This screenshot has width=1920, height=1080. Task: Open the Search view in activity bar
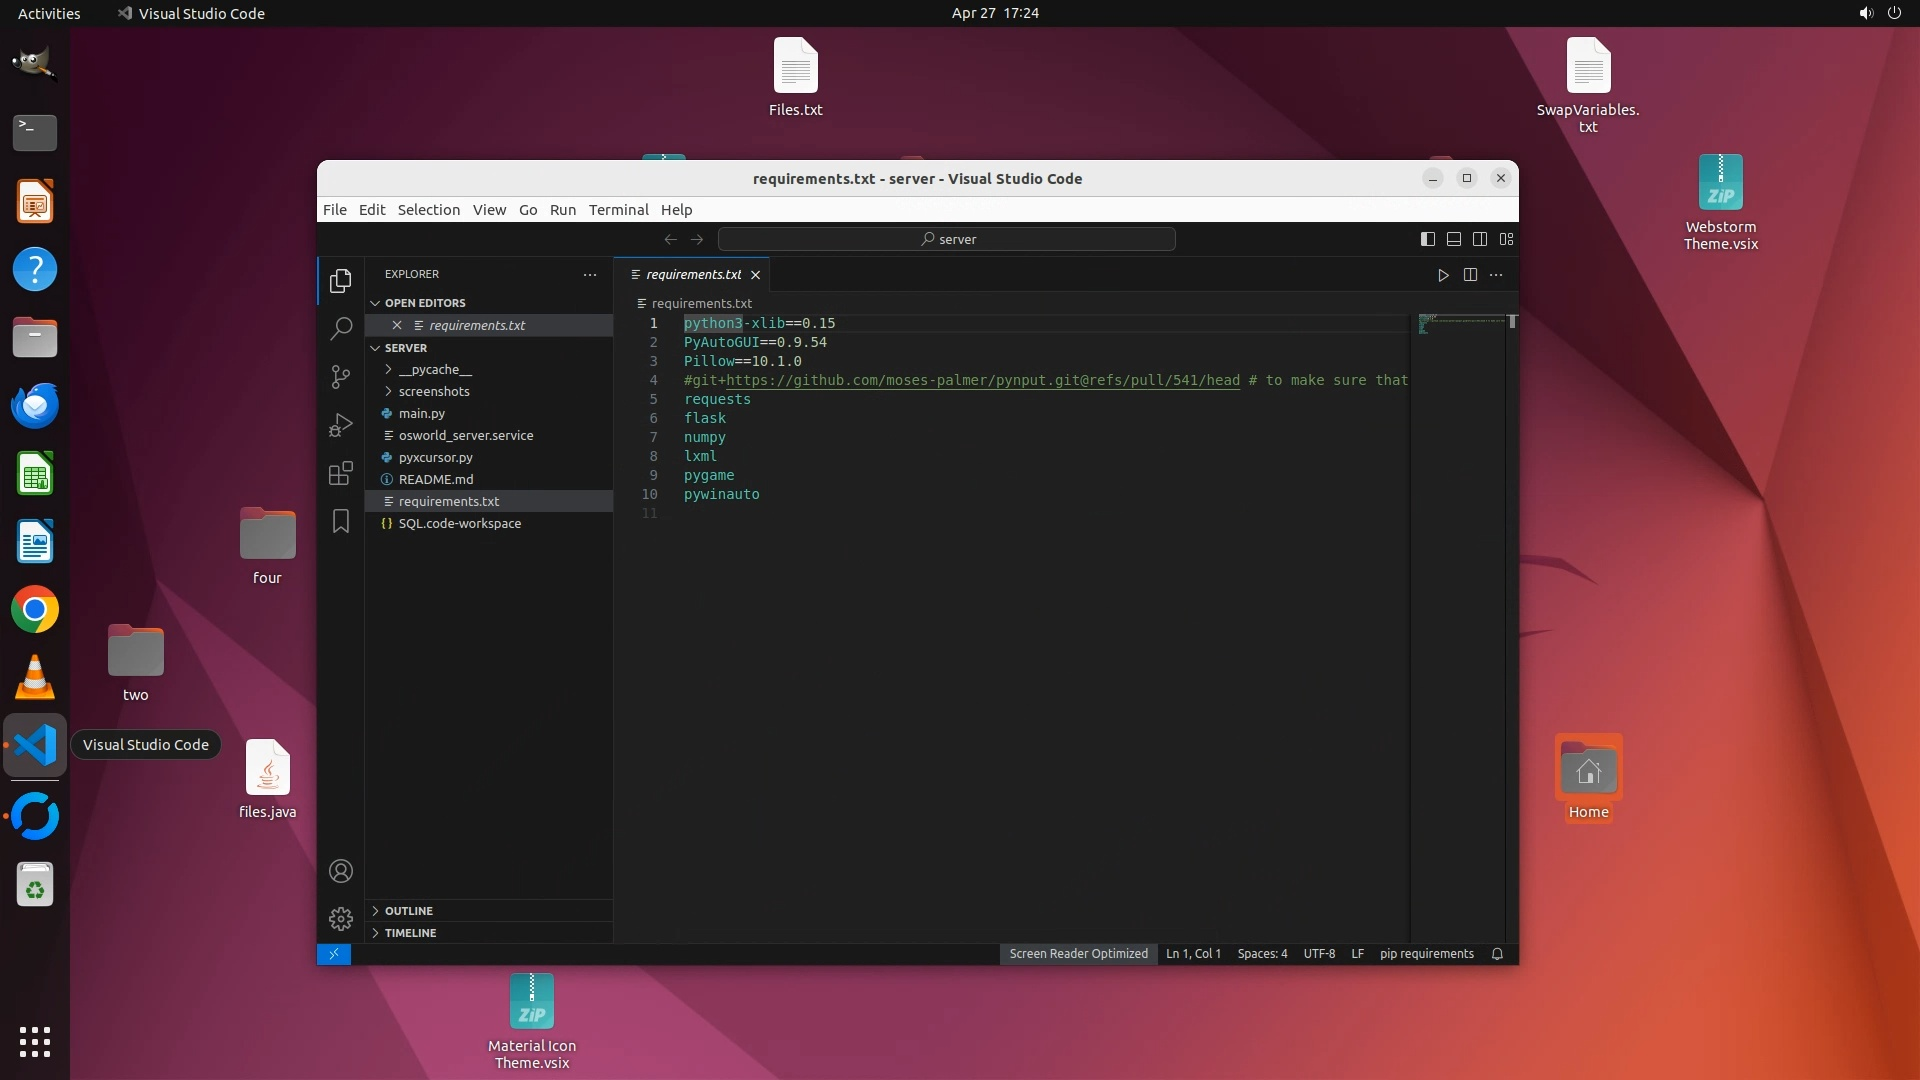tap(341, 328)
